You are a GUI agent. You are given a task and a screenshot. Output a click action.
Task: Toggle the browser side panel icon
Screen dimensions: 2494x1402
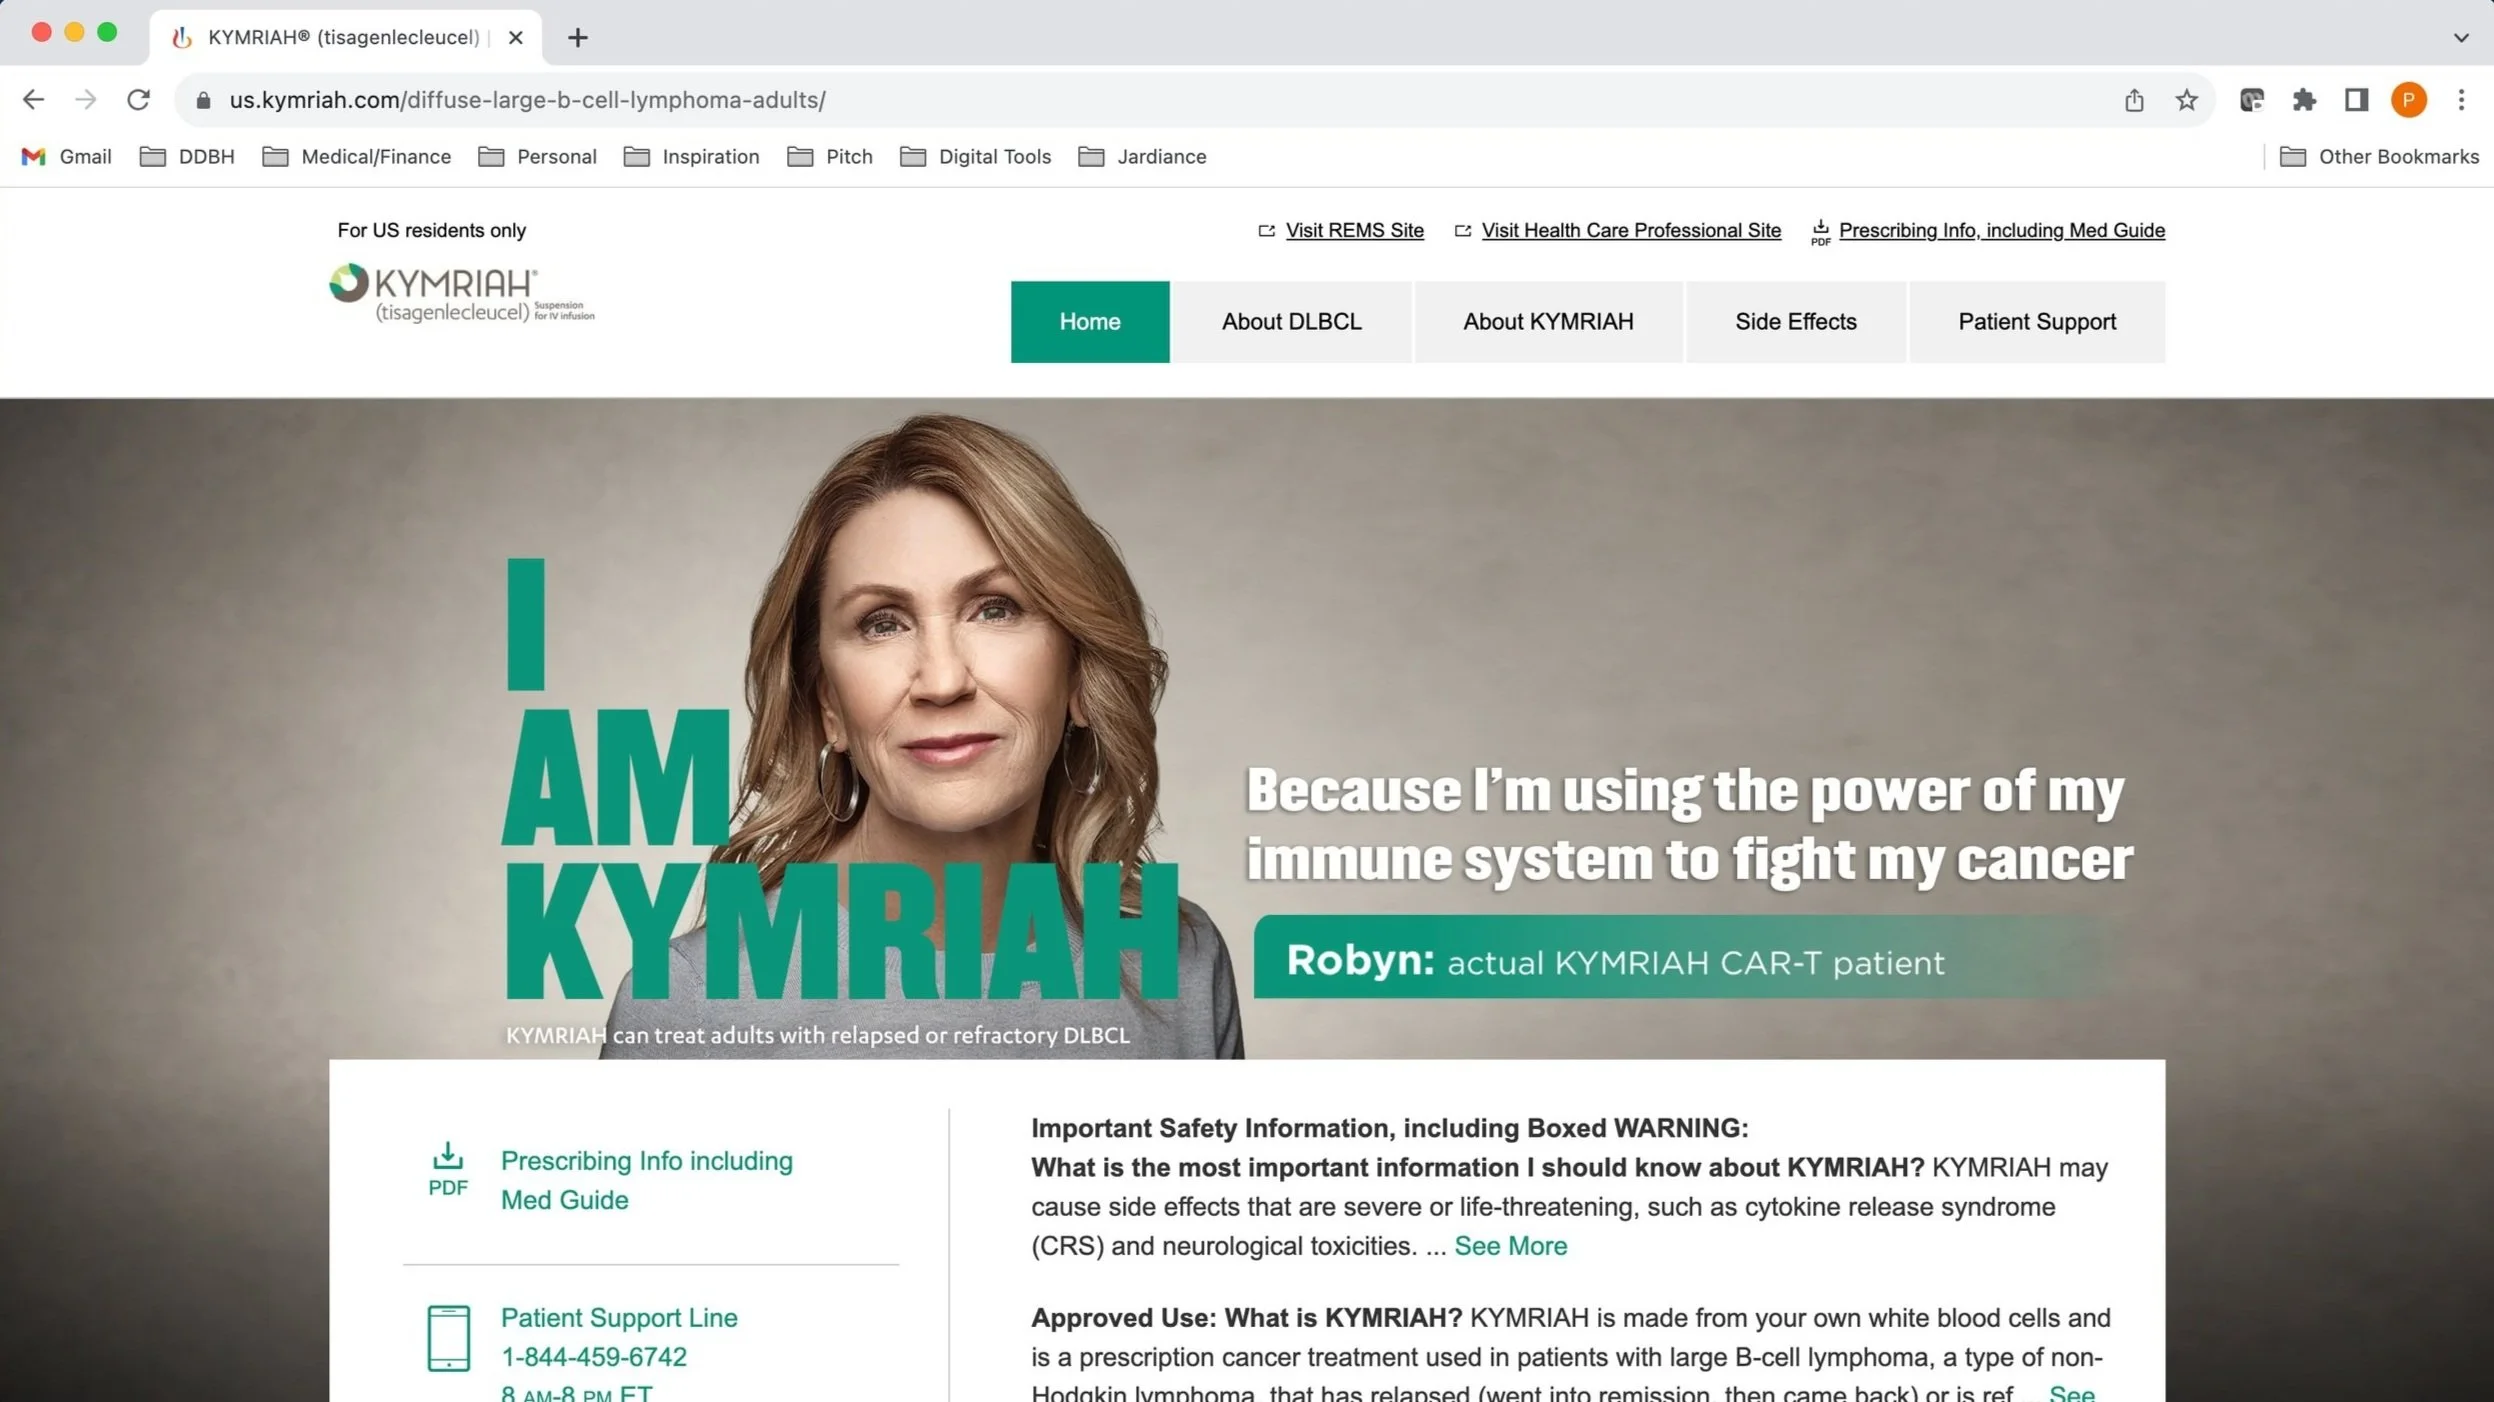coord(2356,100)
